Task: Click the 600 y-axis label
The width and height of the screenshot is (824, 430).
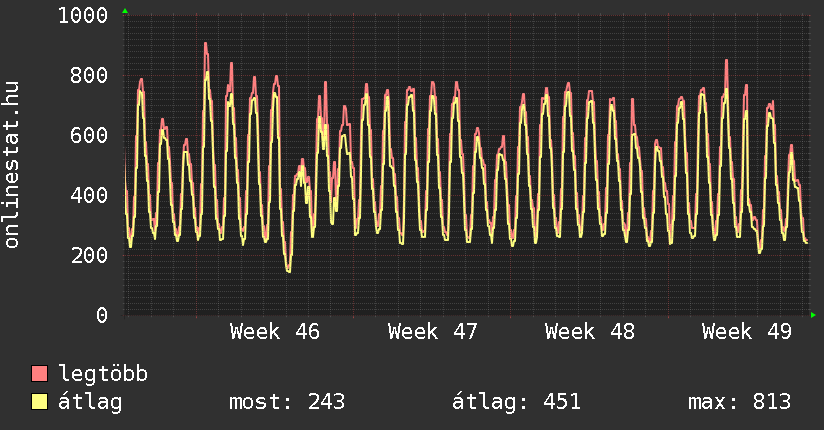Action: [x=89, y=136]
